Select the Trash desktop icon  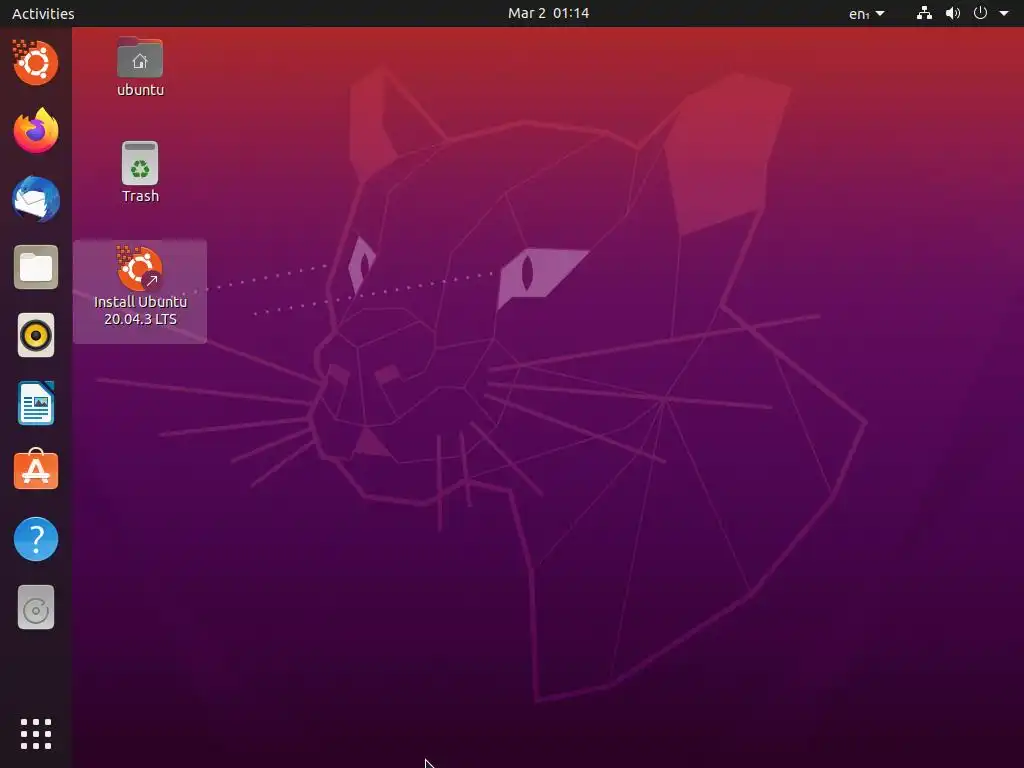pos(140,172)
